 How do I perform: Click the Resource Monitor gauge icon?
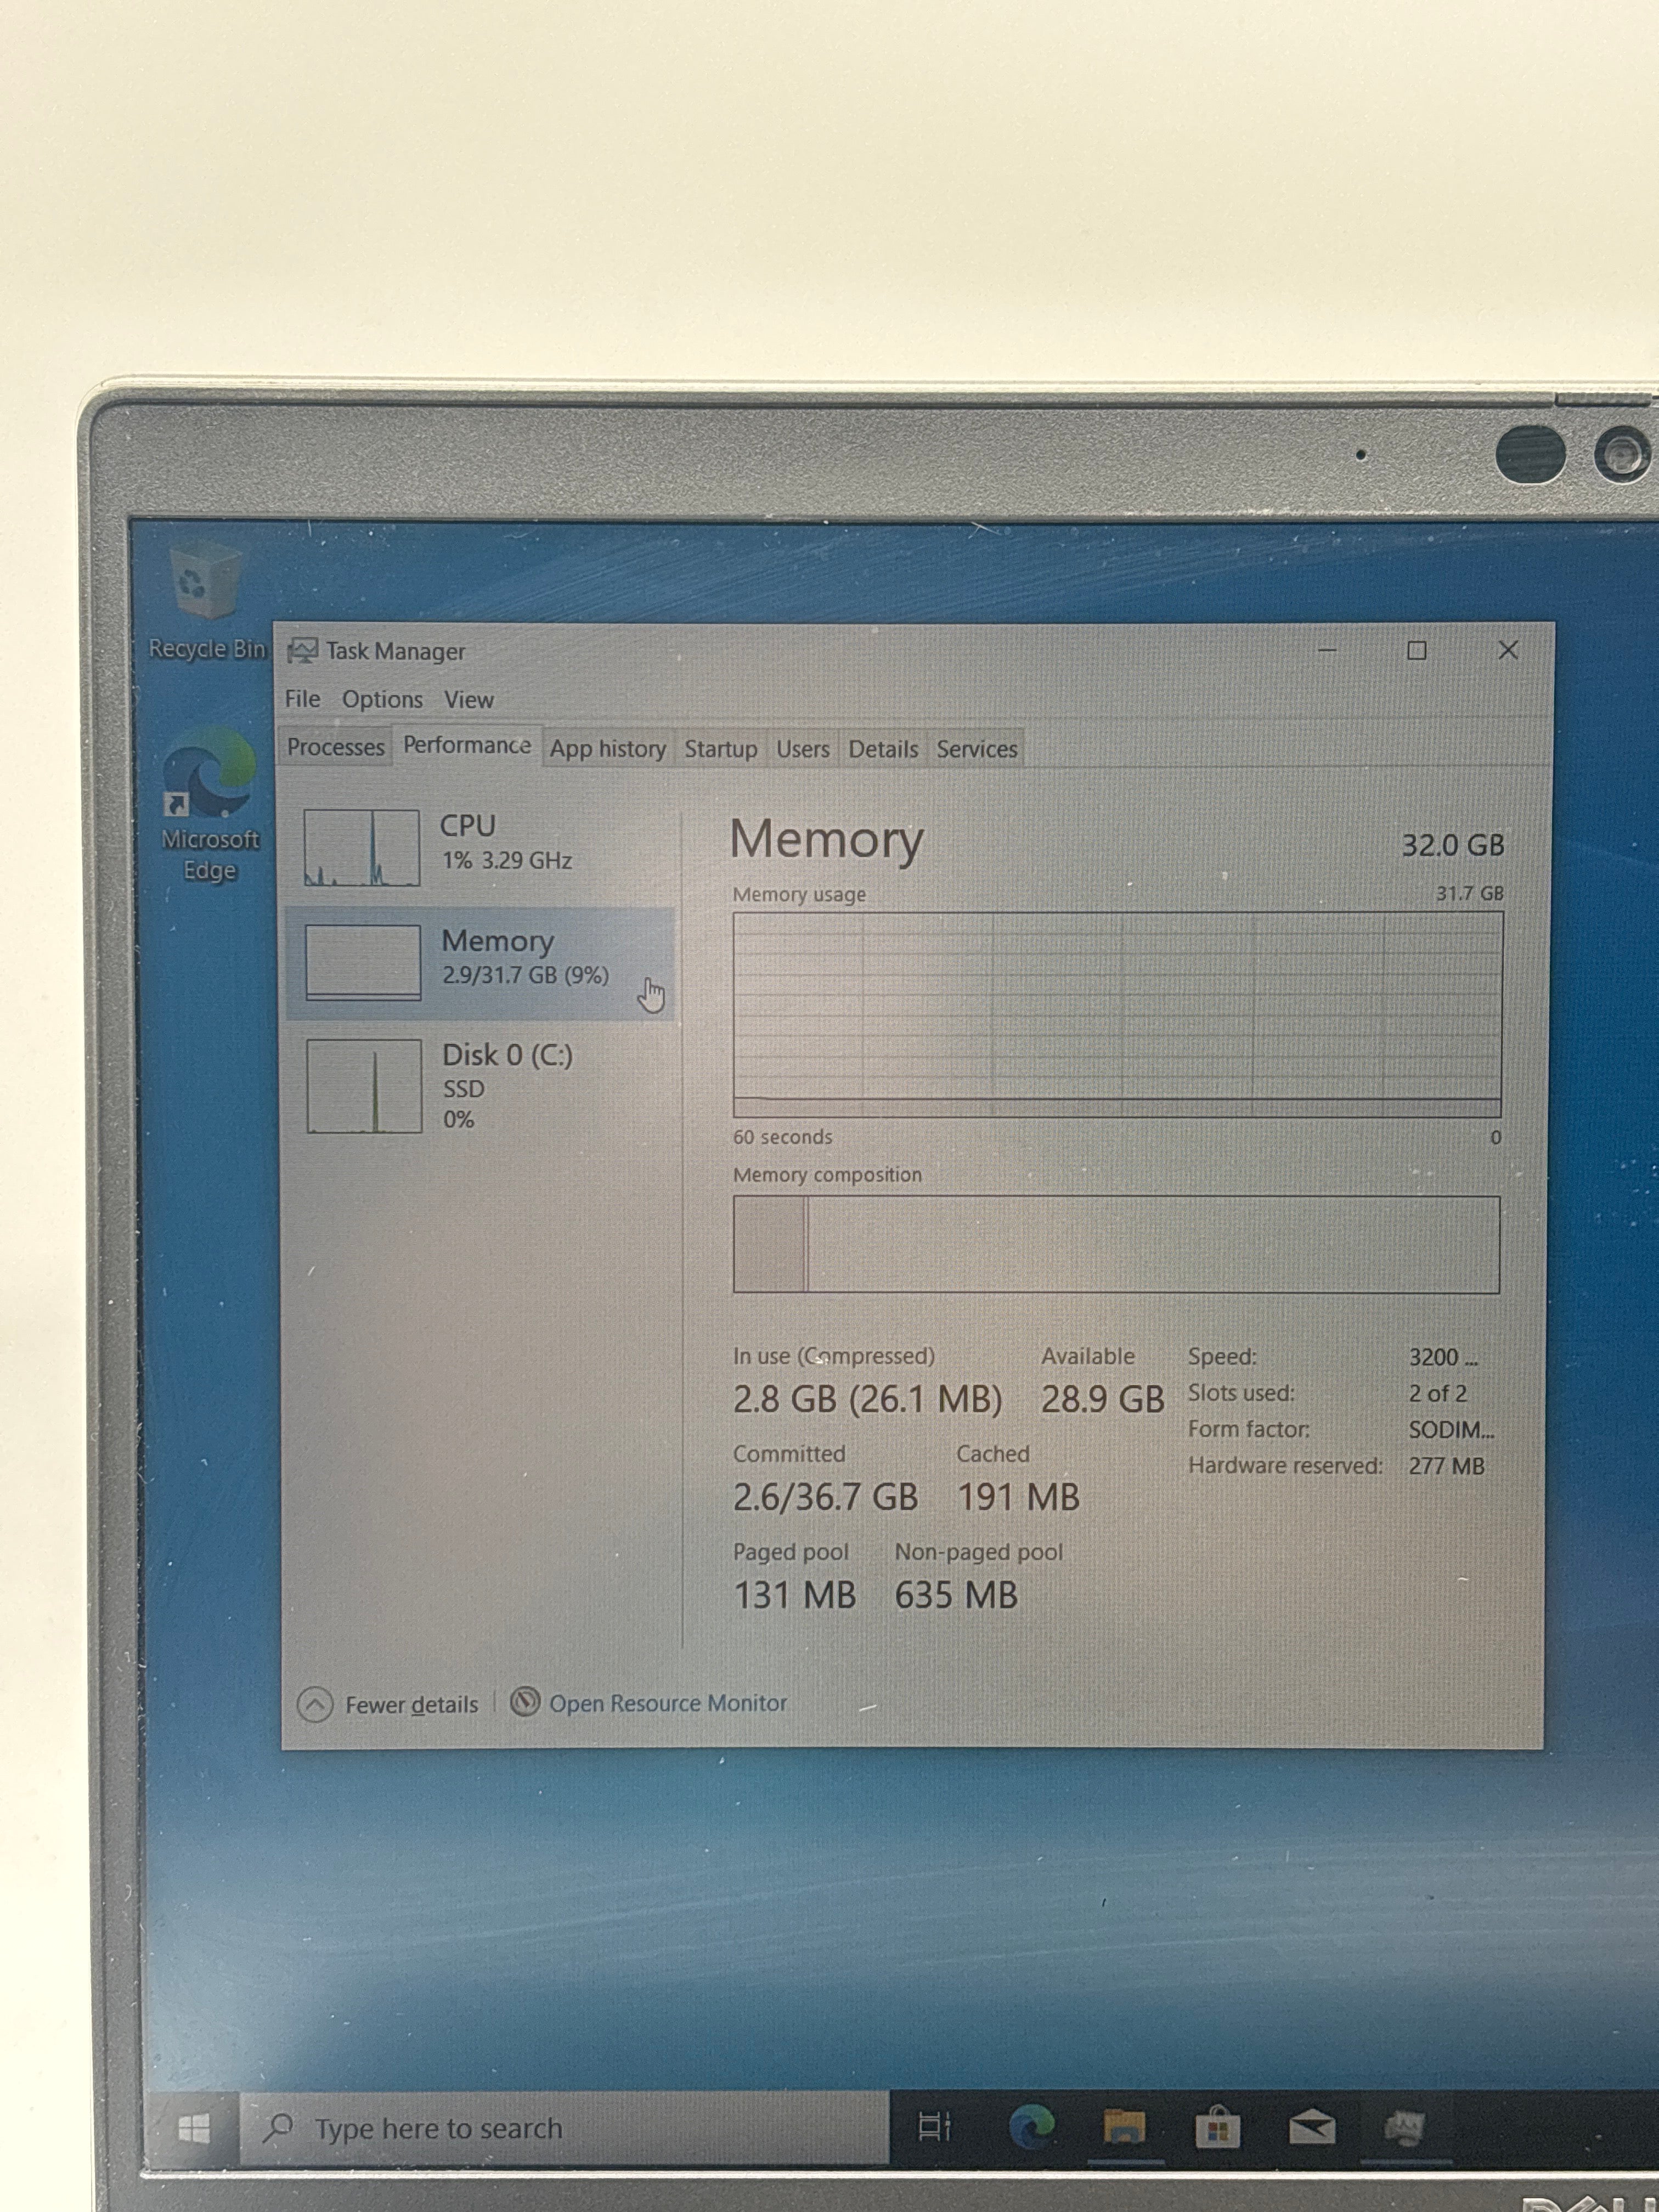[x=525, y=1702]
